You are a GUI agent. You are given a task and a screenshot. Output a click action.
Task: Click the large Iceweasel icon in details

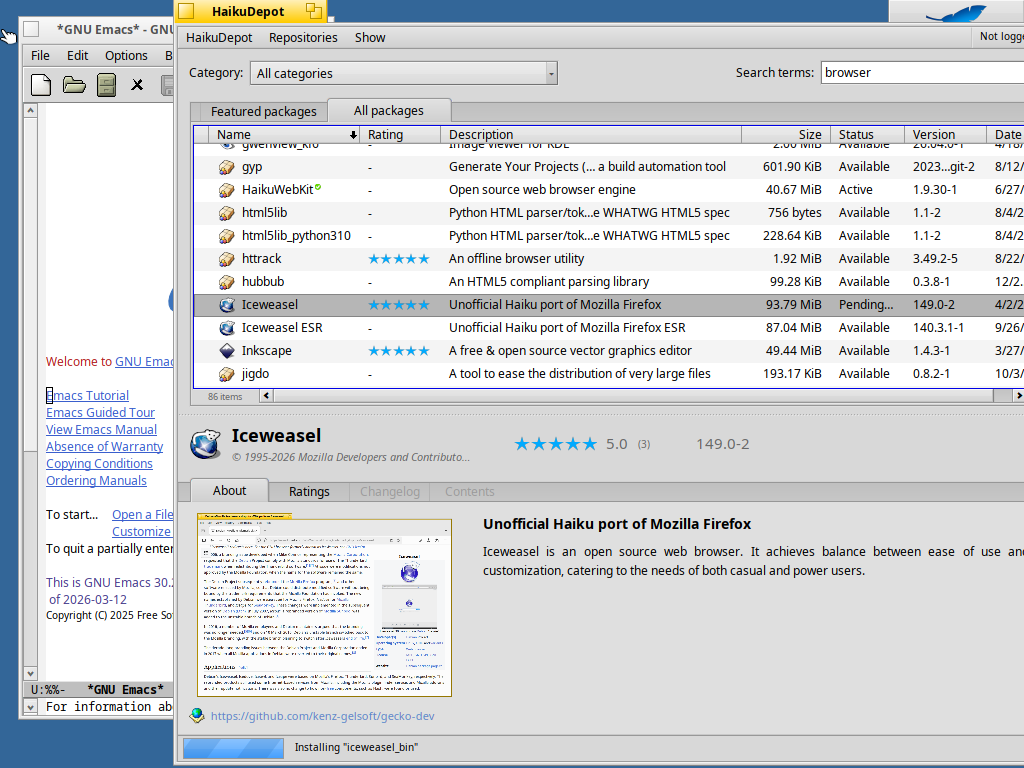point(206,444)
